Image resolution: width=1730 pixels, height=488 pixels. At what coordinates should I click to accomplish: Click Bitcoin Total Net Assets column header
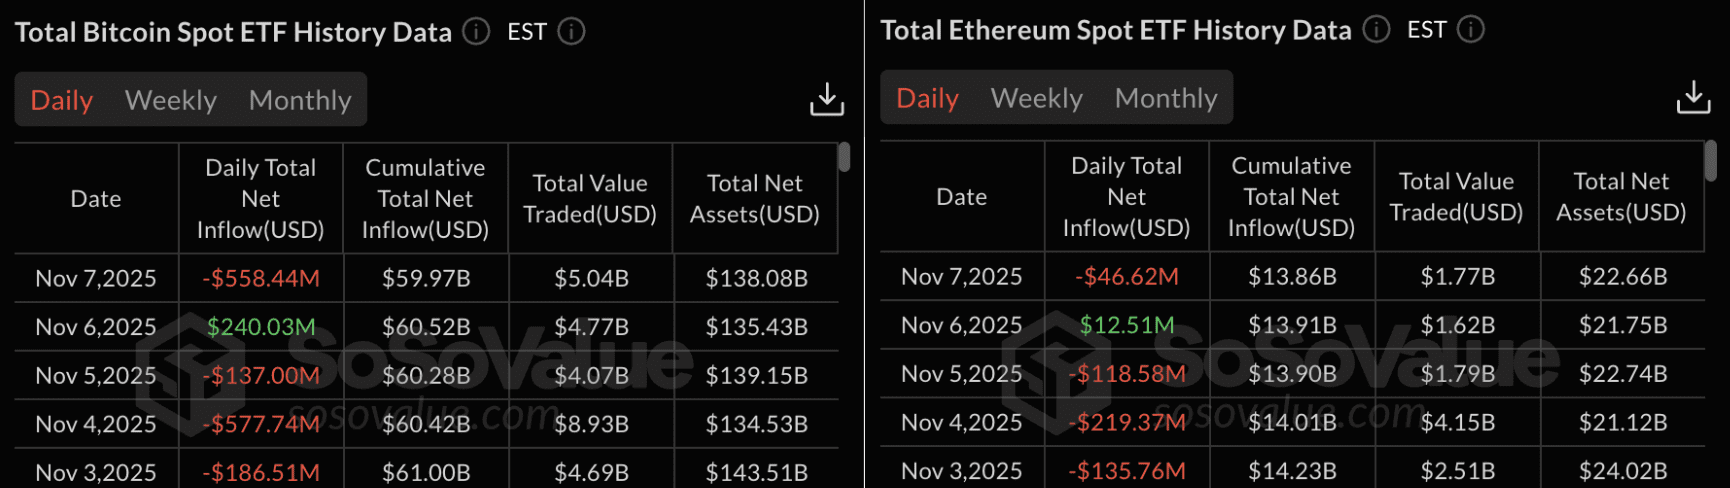[755, 199]
